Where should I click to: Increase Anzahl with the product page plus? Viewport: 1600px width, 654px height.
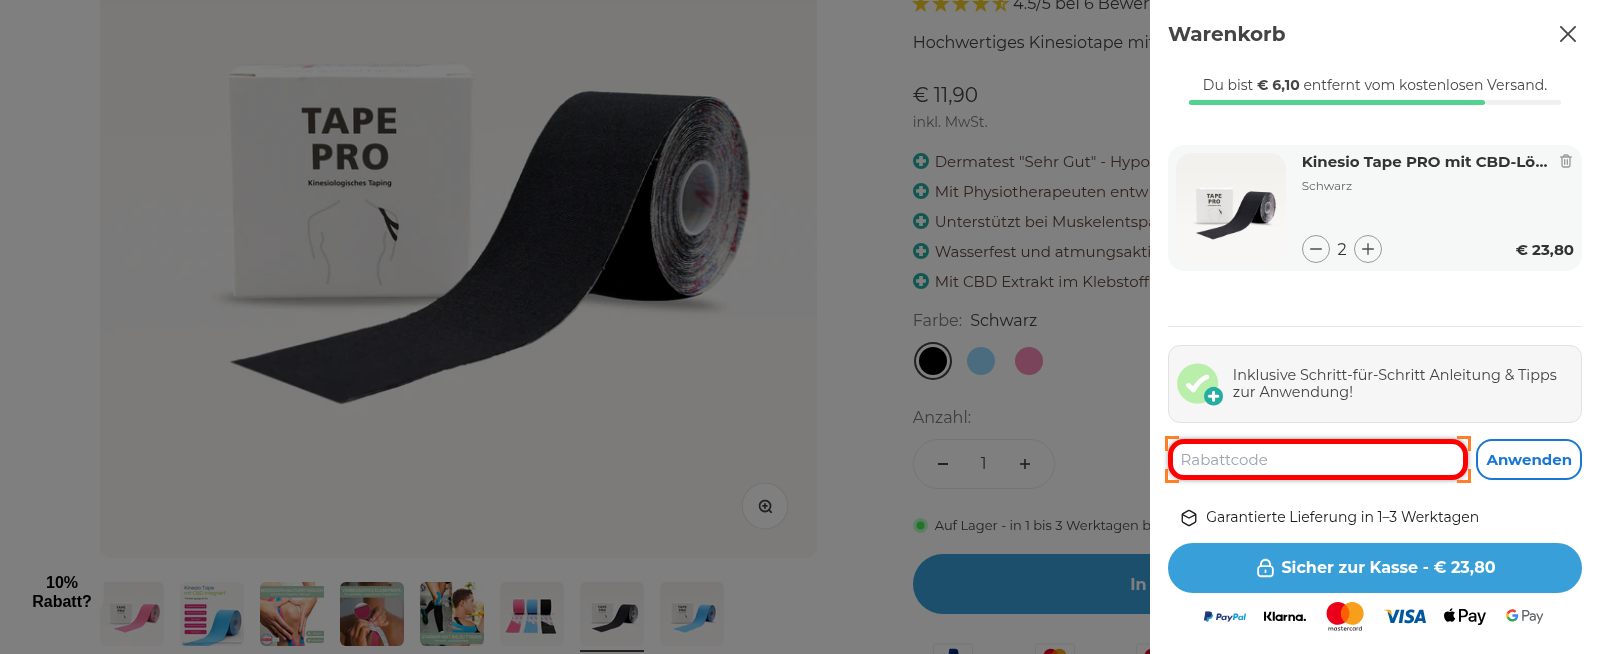point(1025,464)
